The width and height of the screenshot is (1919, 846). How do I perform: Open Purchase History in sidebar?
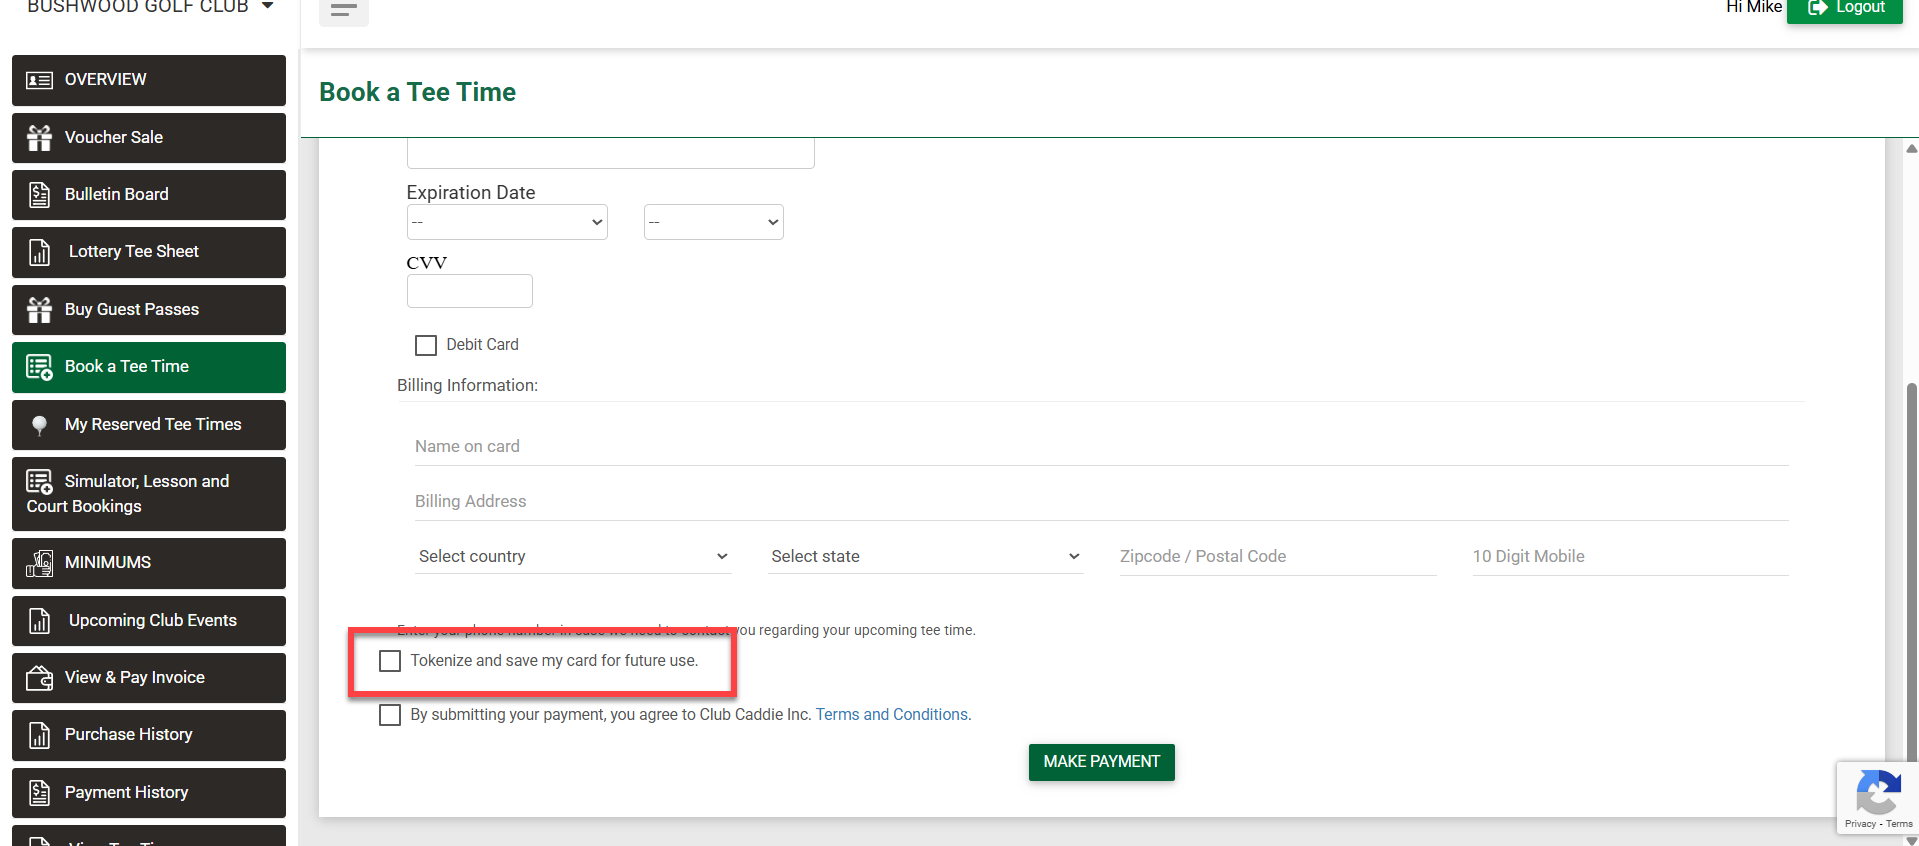(x=149, y=735)
